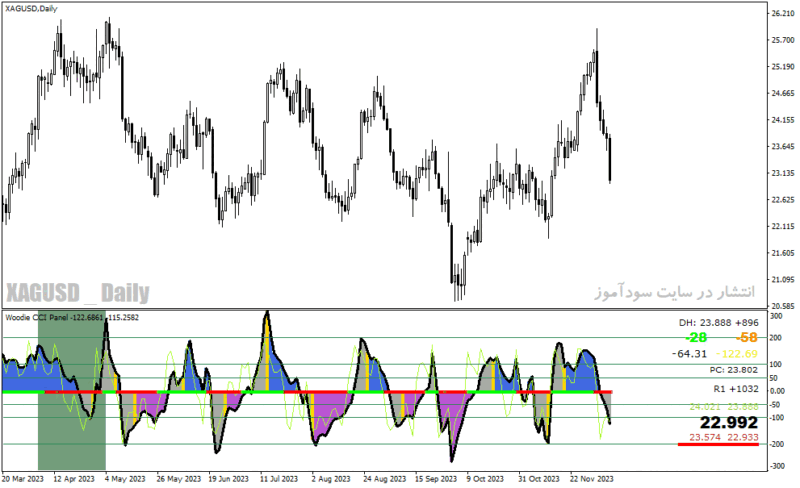Click the DH: 23.888 +896 label
800x488 pixels.
tap(718, 323)
